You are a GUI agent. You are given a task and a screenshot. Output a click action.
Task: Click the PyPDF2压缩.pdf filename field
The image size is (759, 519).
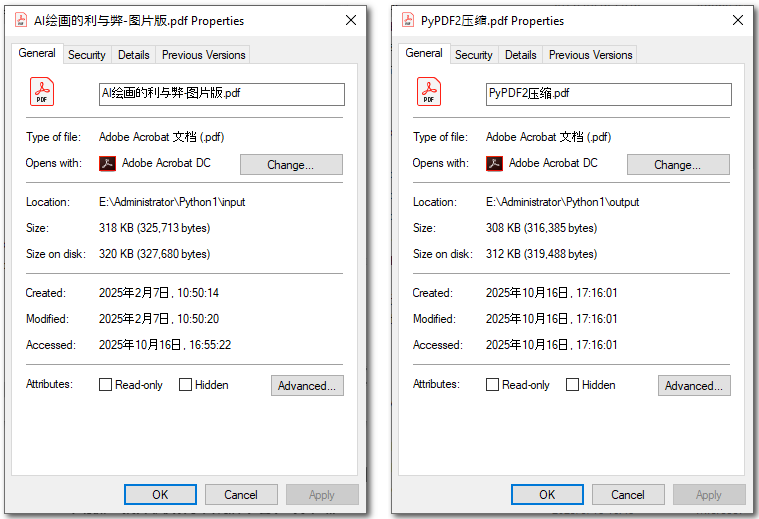[x=608, y=94]
